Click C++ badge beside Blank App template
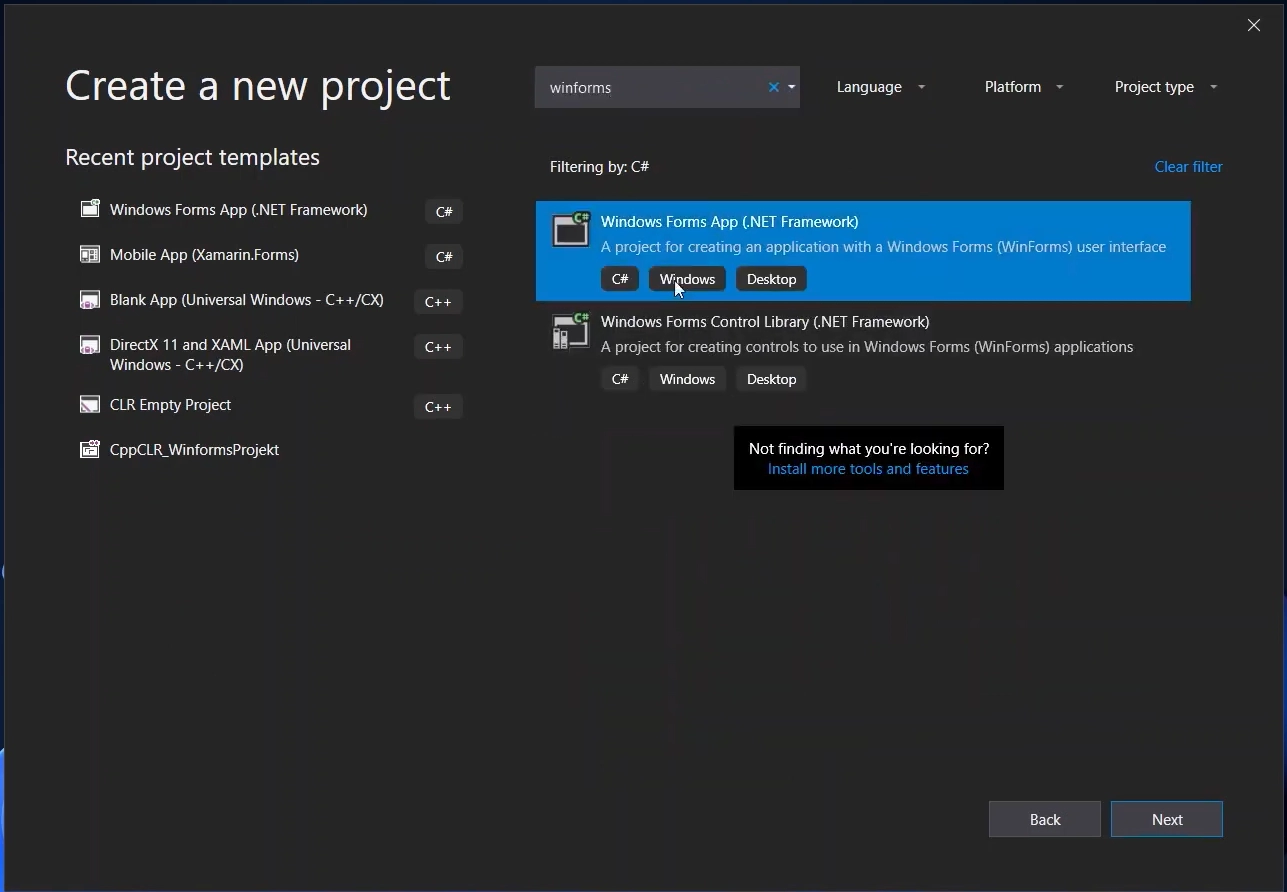 pyautogui.click(x=438, y=302)
